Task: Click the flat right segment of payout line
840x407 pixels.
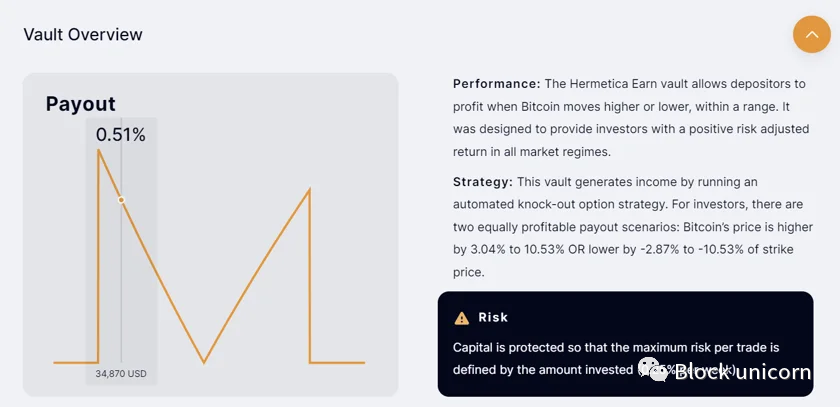Action: (337, 362)
